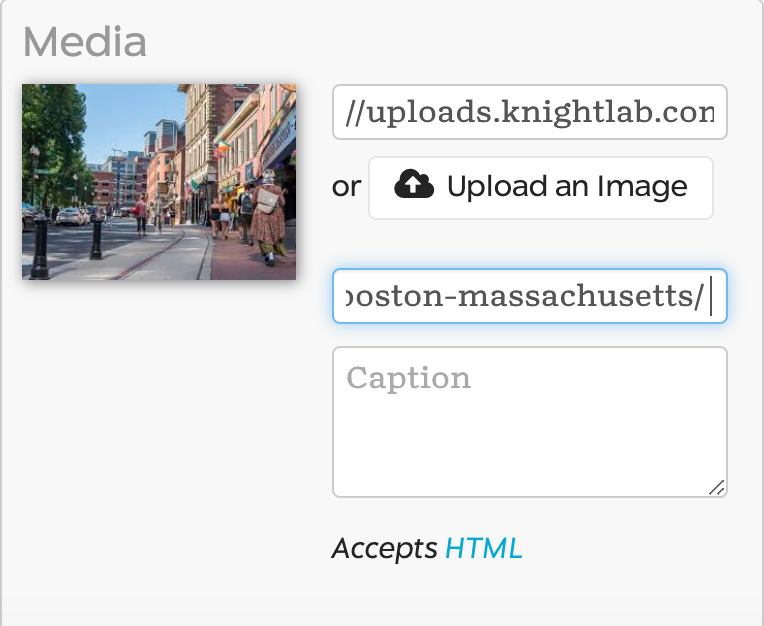Click the 'or' label before Upload
The width and height of the screenshot is (764, 626).
tap(346, 187)
